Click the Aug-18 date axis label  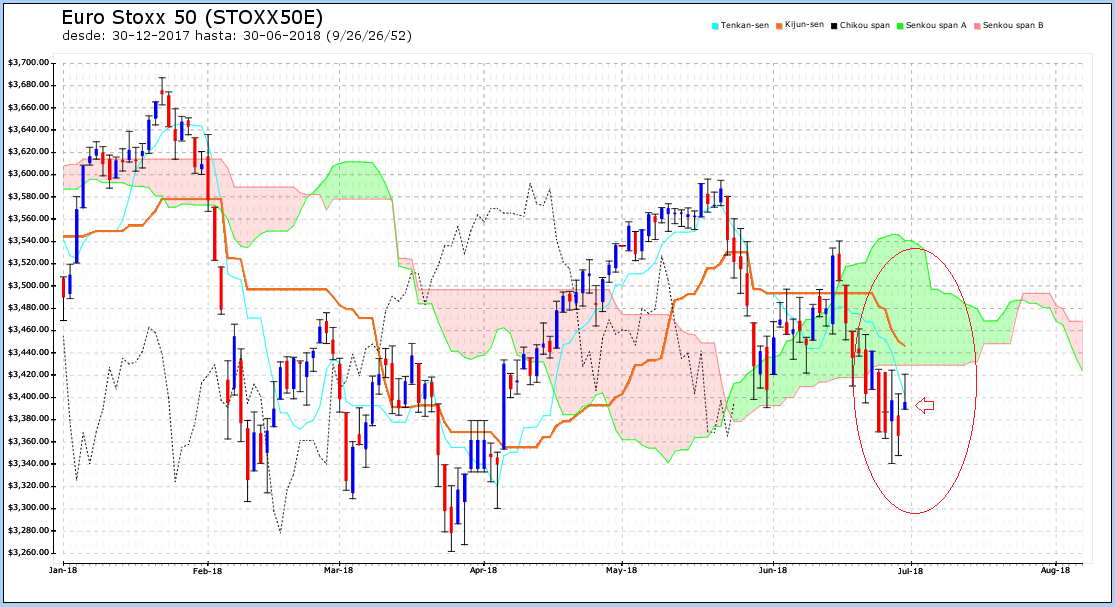[1055, 570]
